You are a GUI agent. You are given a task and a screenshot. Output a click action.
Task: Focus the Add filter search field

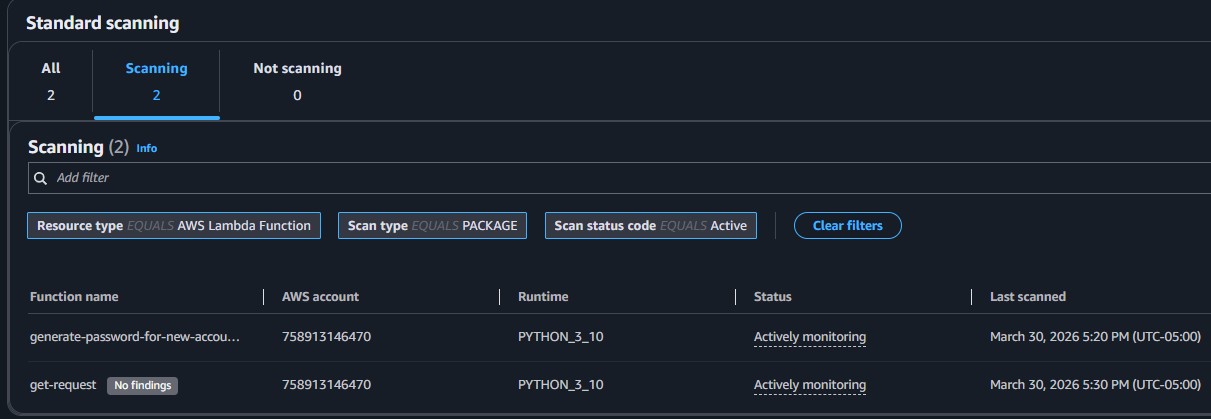point(620,178)
